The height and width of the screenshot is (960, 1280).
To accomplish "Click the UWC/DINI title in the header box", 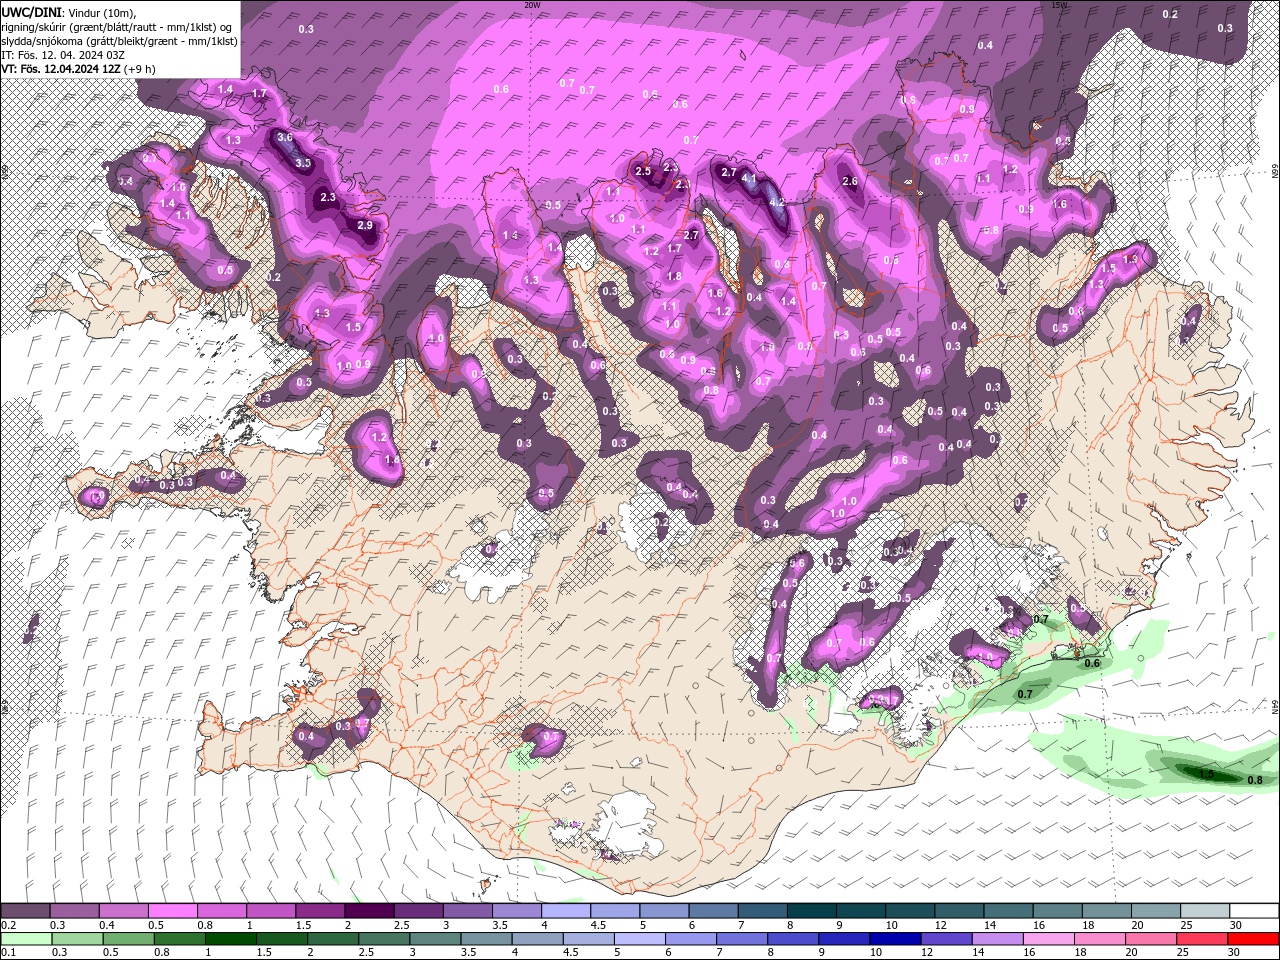I will coord(33,11).
